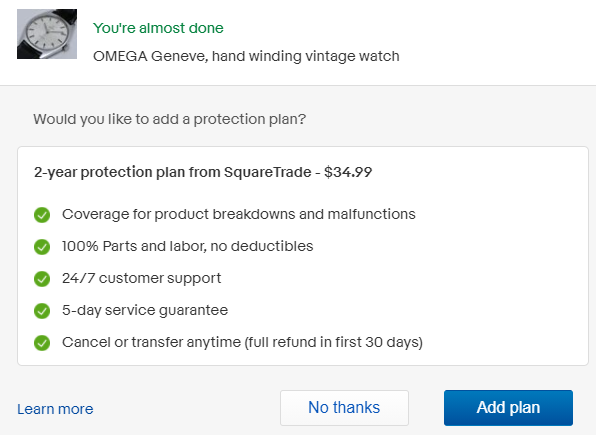
Task: Click the checkmark icon next to 100% Parts and labor
Action: click(x=42, y=247)
